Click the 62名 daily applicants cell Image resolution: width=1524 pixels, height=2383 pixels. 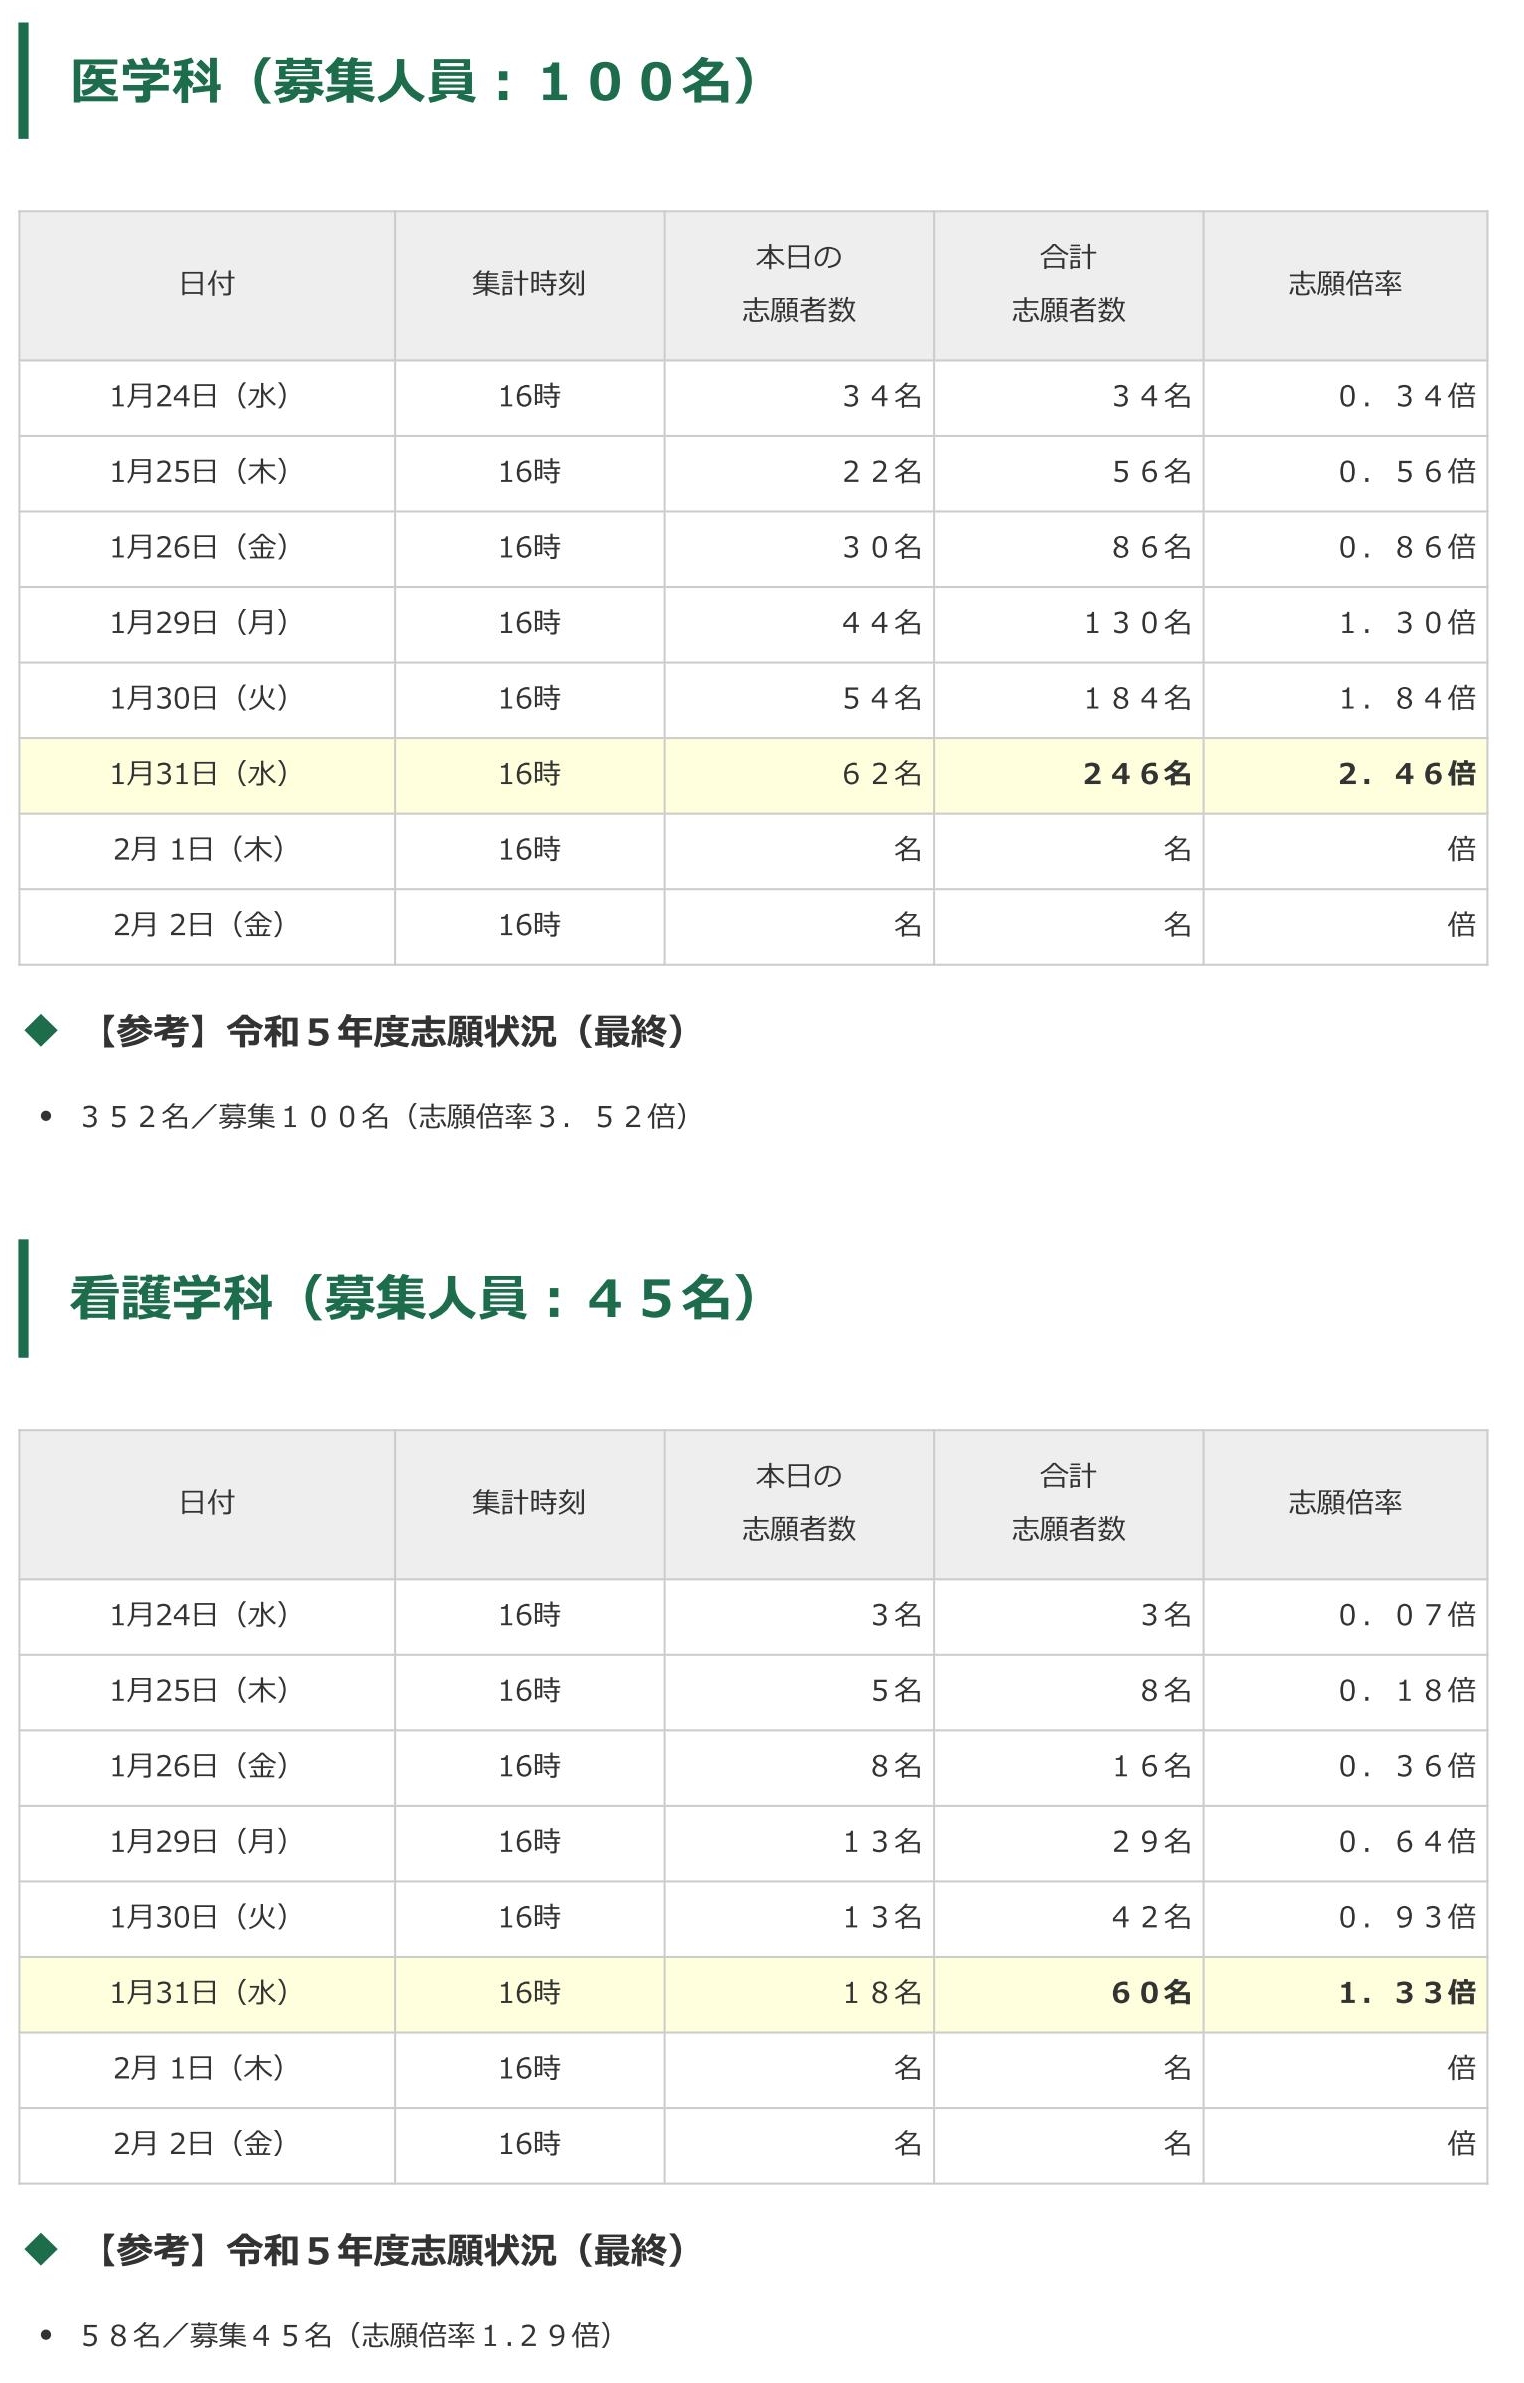click(881, 774)
